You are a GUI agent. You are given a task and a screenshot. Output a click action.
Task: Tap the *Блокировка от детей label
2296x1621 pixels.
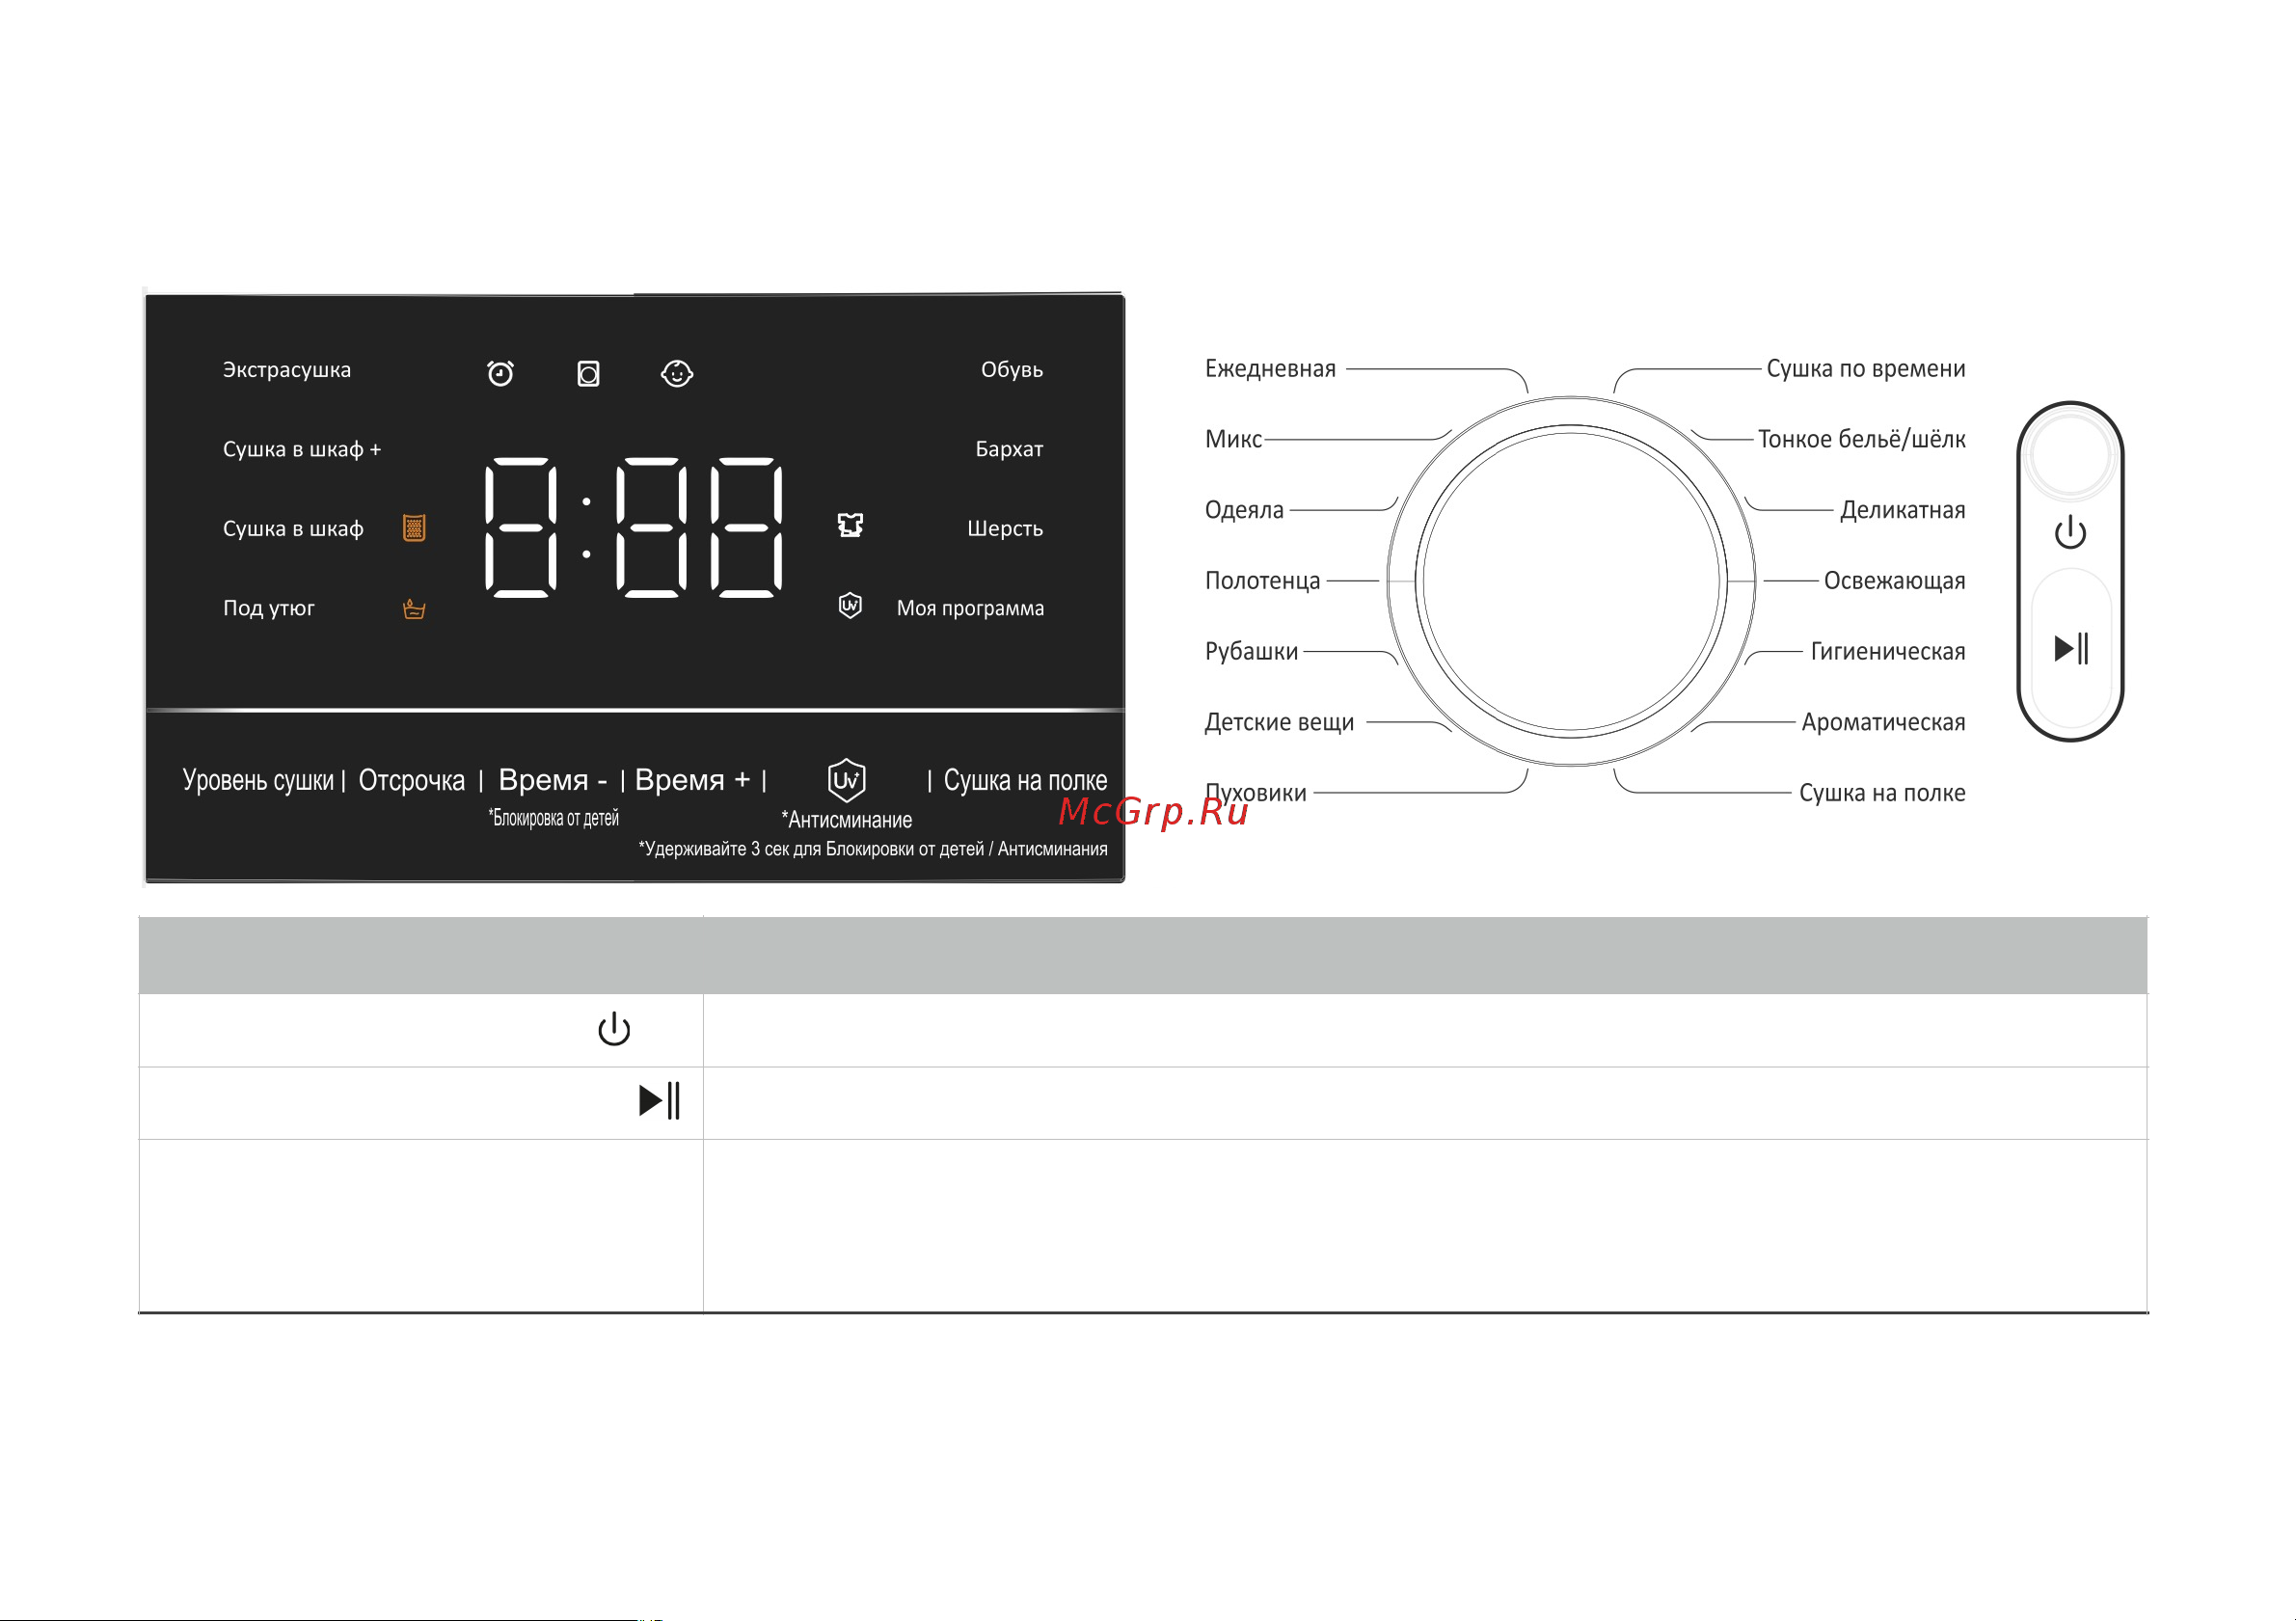(x=553, y=818)
